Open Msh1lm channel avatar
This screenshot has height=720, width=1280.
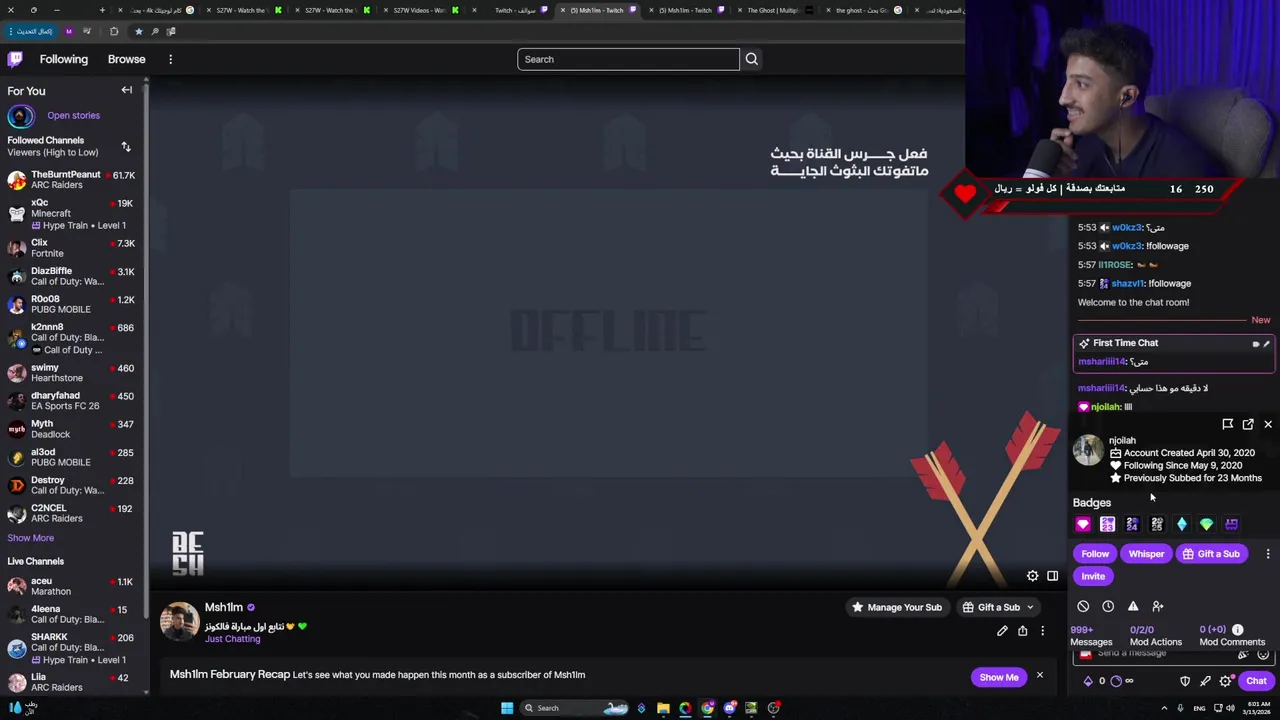[x=180, y=621]
